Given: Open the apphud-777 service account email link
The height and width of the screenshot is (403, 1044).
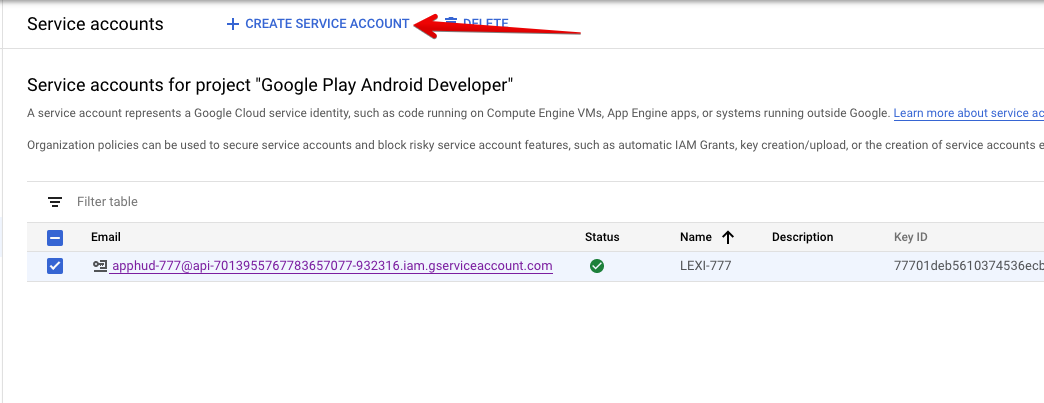Looking at the screenshot, I should 332,266.
